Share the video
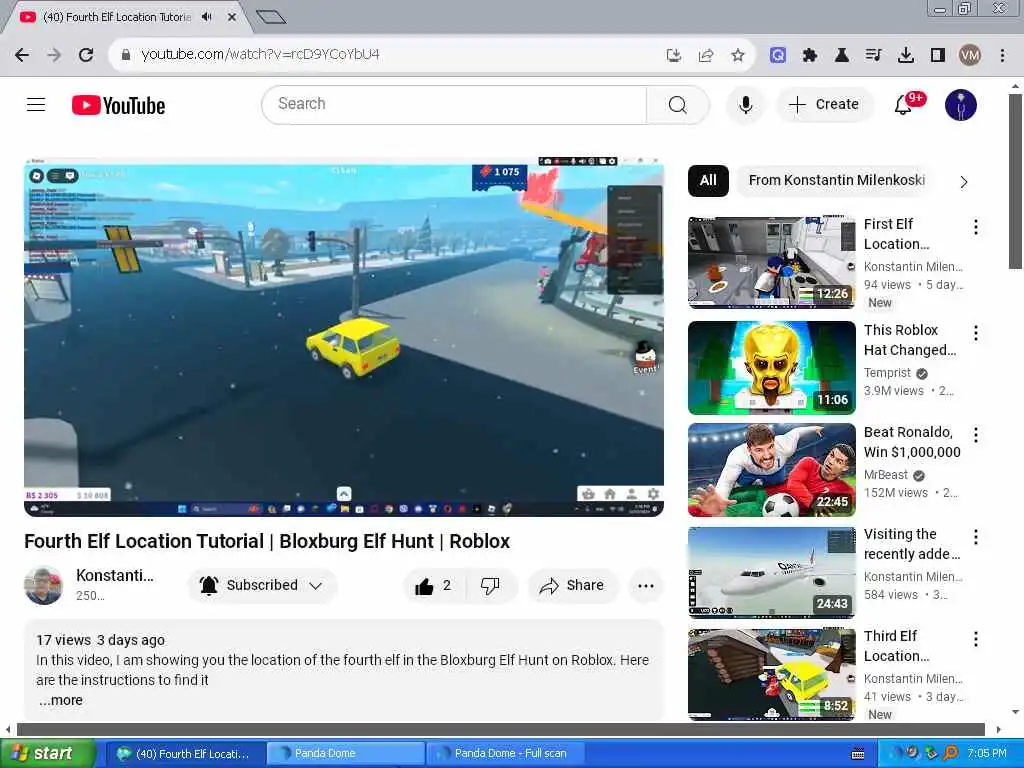 click(571, 586)
